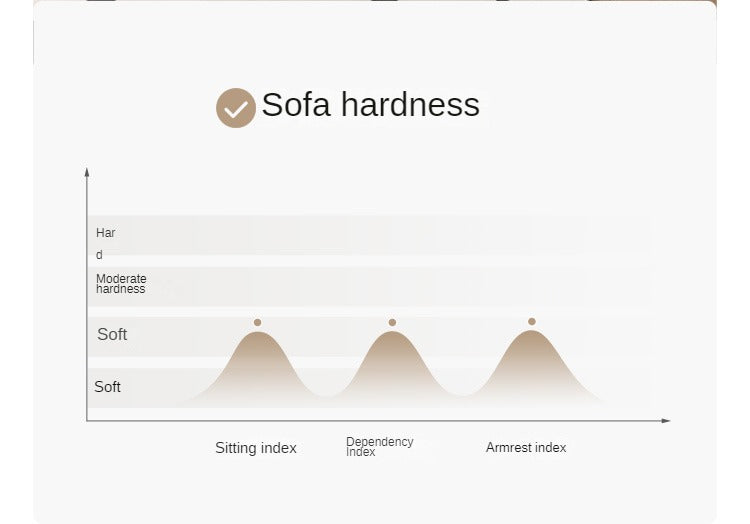
Task: Select the "Har d" hardness level label
Action: coord(106,243)
